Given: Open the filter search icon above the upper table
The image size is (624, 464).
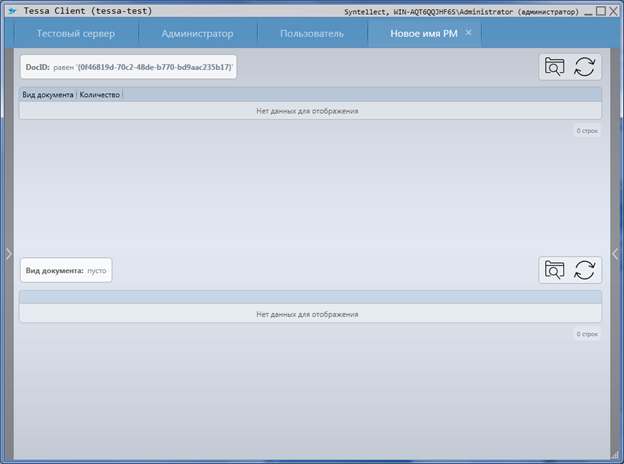Looking at the screenshot, I should [x=555, y=67].
